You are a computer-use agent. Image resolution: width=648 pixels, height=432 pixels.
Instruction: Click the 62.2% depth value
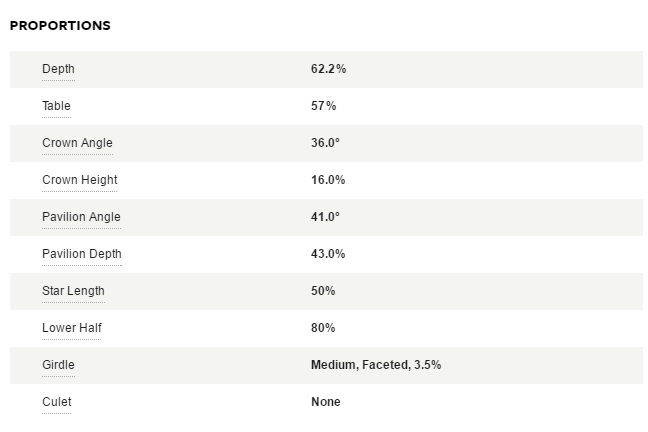328,69
